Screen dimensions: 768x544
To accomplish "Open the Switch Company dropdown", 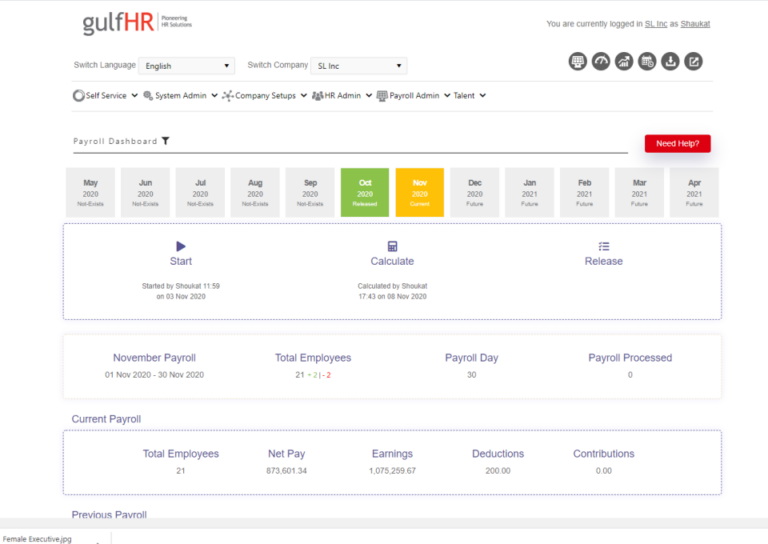I will 359,66.
